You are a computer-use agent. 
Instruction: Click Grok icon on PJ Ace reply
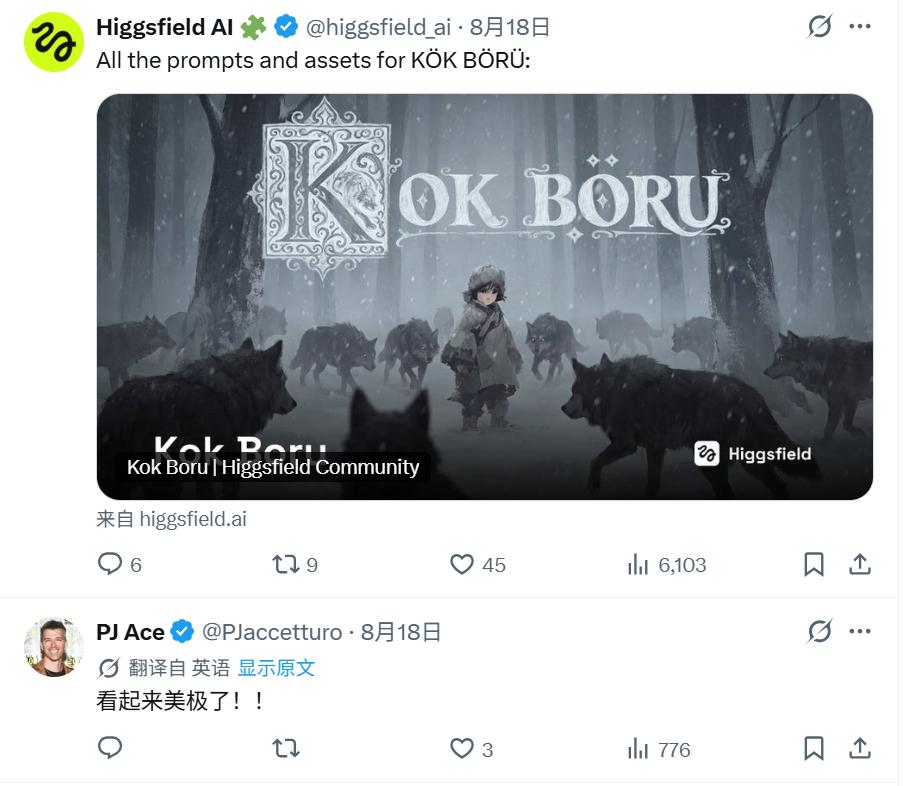(x=819, y=631)
